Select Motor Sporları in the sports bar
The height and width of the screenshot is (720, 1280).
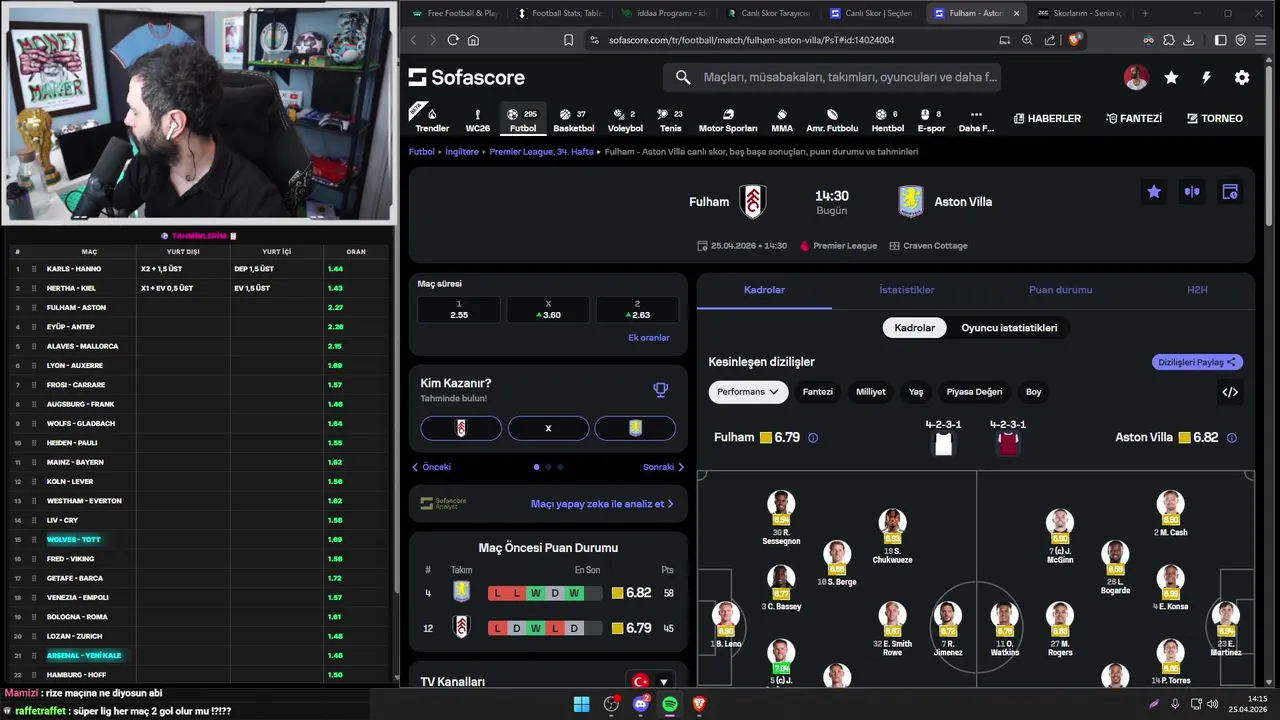[728, 120]
